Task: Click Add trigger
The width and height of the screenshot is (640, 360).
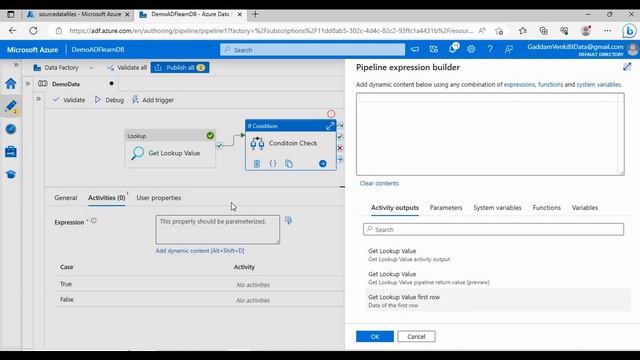Action: pyautogui.click(x=153, y=100)
